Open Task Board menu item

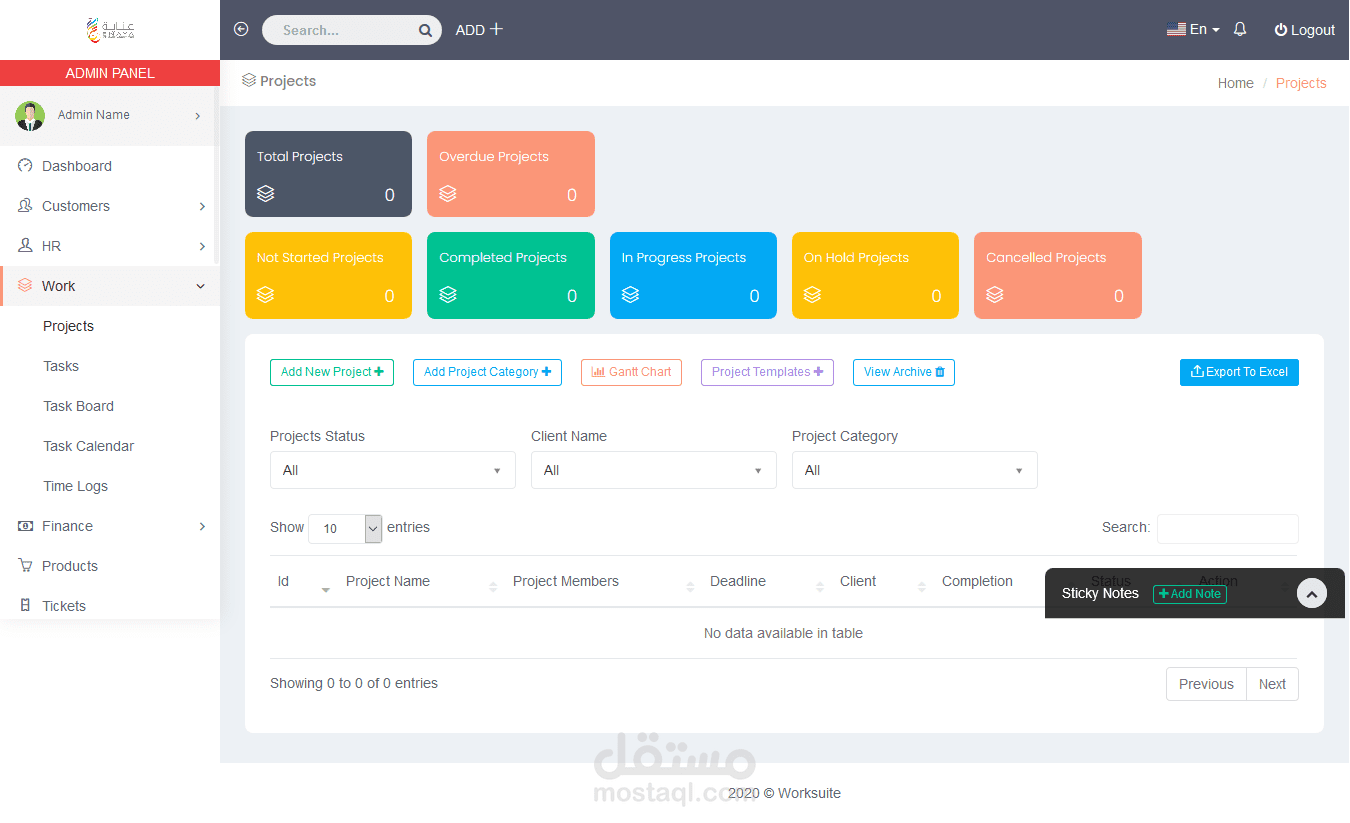pyautogui.click(x=78, y=406)
